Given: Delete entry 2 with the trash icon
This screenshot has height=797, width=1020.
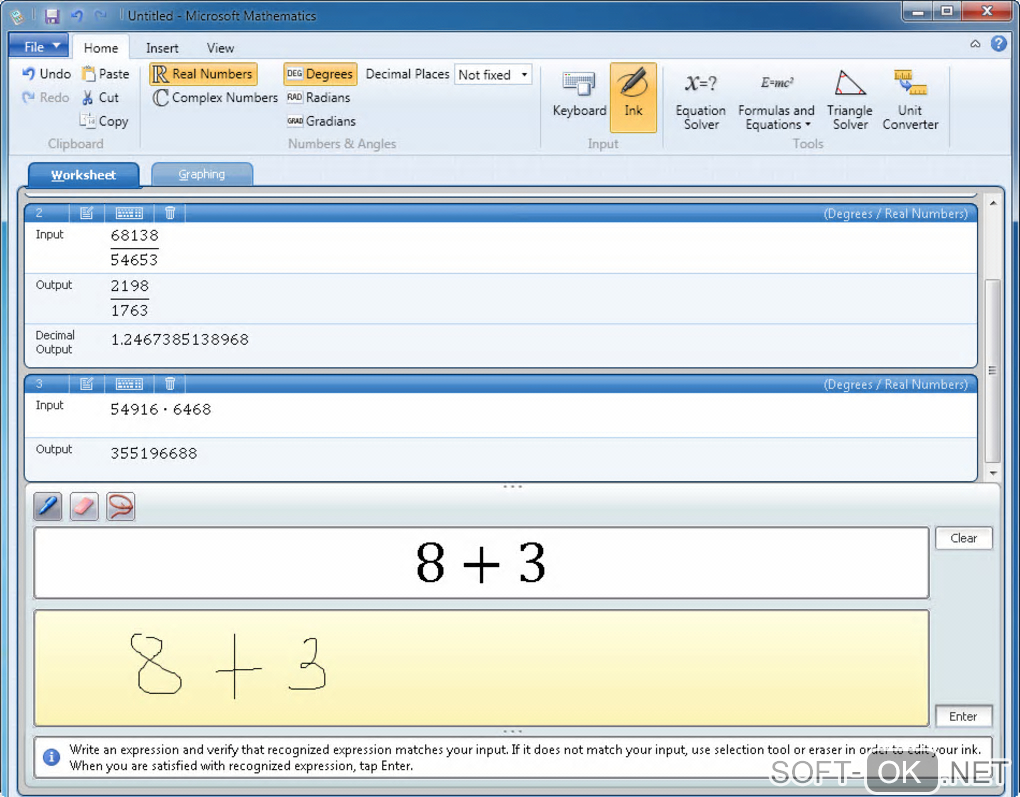Looking at the screenshot, I should [170, 213].
